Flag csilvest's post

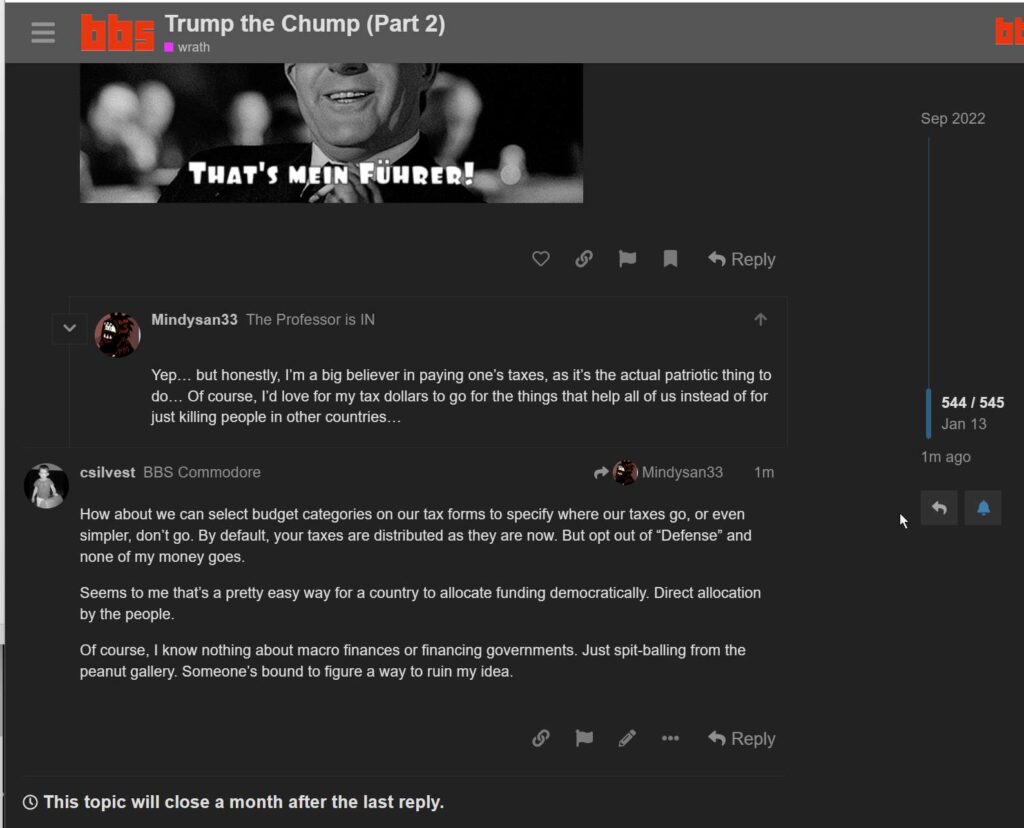[x=584, y=739]
